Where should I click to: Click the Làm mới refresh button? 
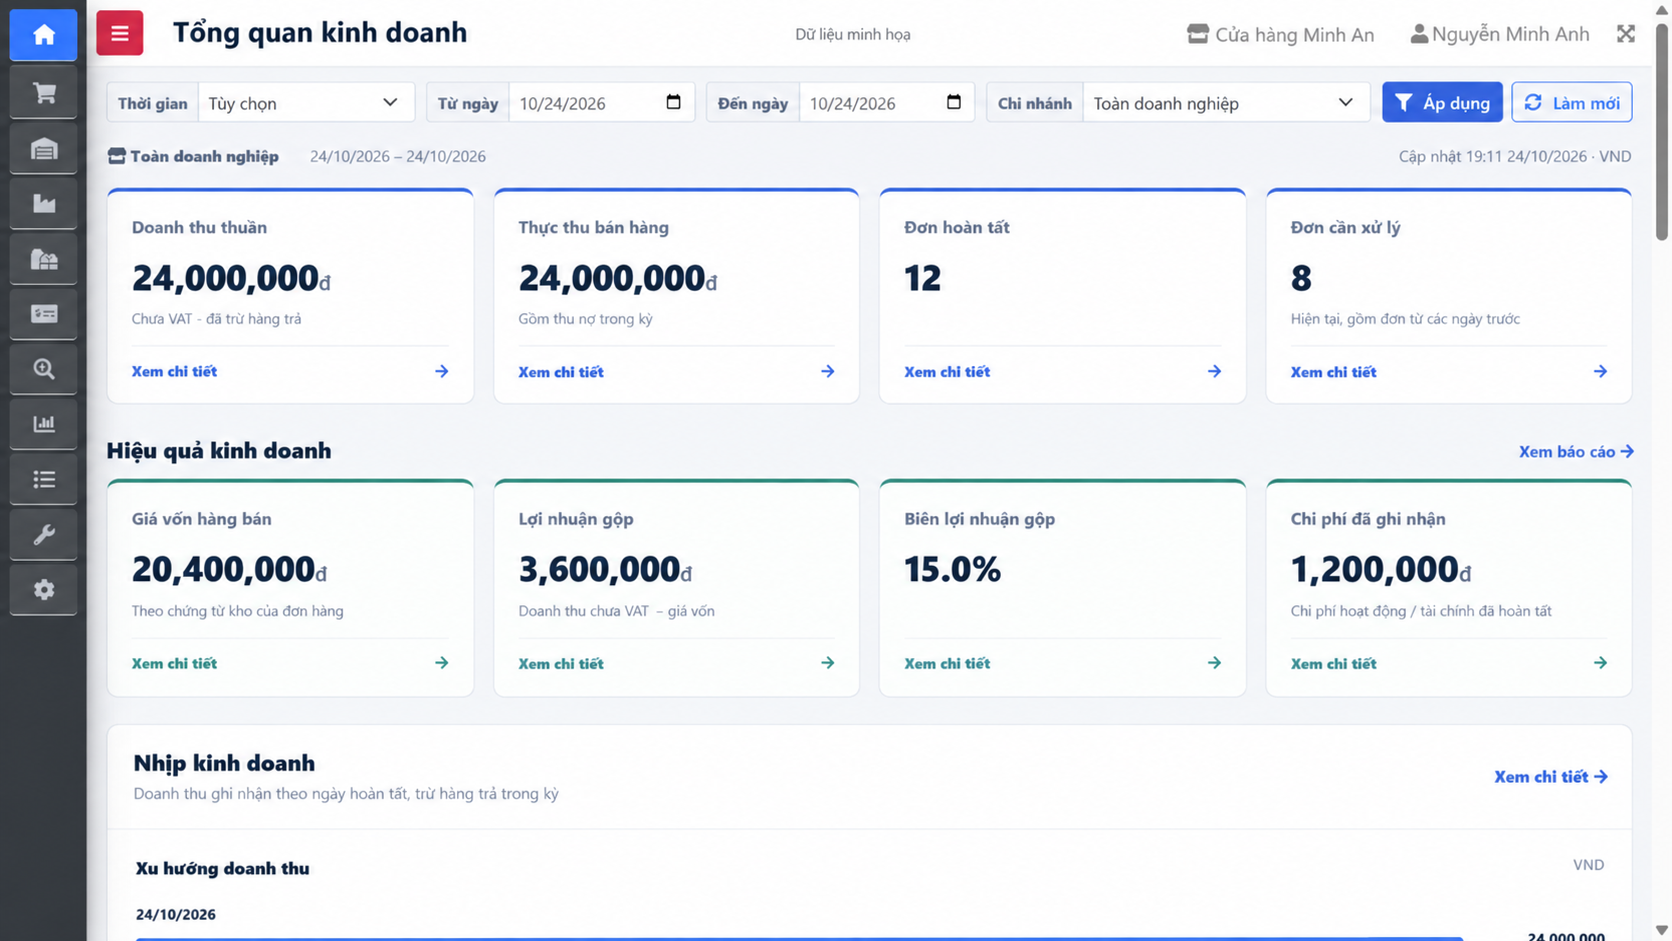click(1571, 102)
